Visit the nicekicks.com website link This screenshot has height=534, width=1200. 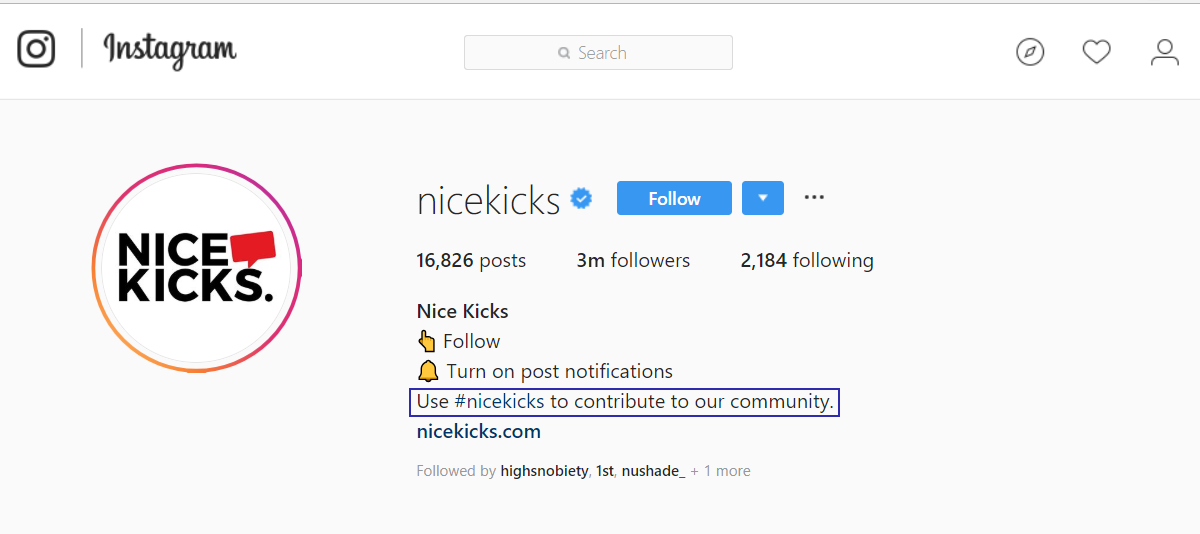click(x=479, y=432)
